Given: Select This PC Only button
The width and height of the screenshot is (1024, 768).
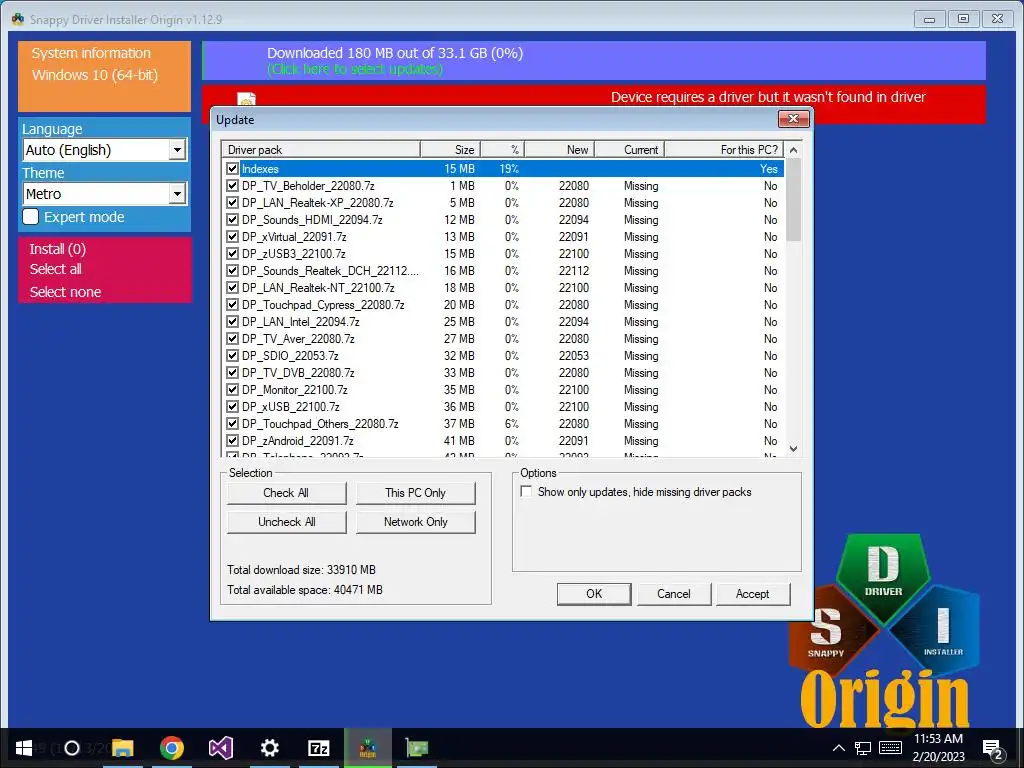Looking at the screenshot, I should click(415, 493).
